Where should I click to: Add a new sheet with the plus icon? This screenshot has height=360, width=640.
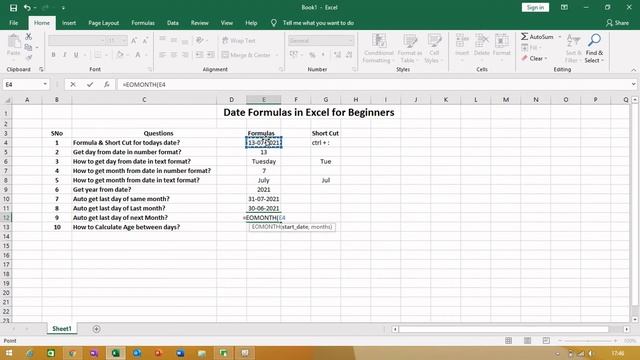96,329
